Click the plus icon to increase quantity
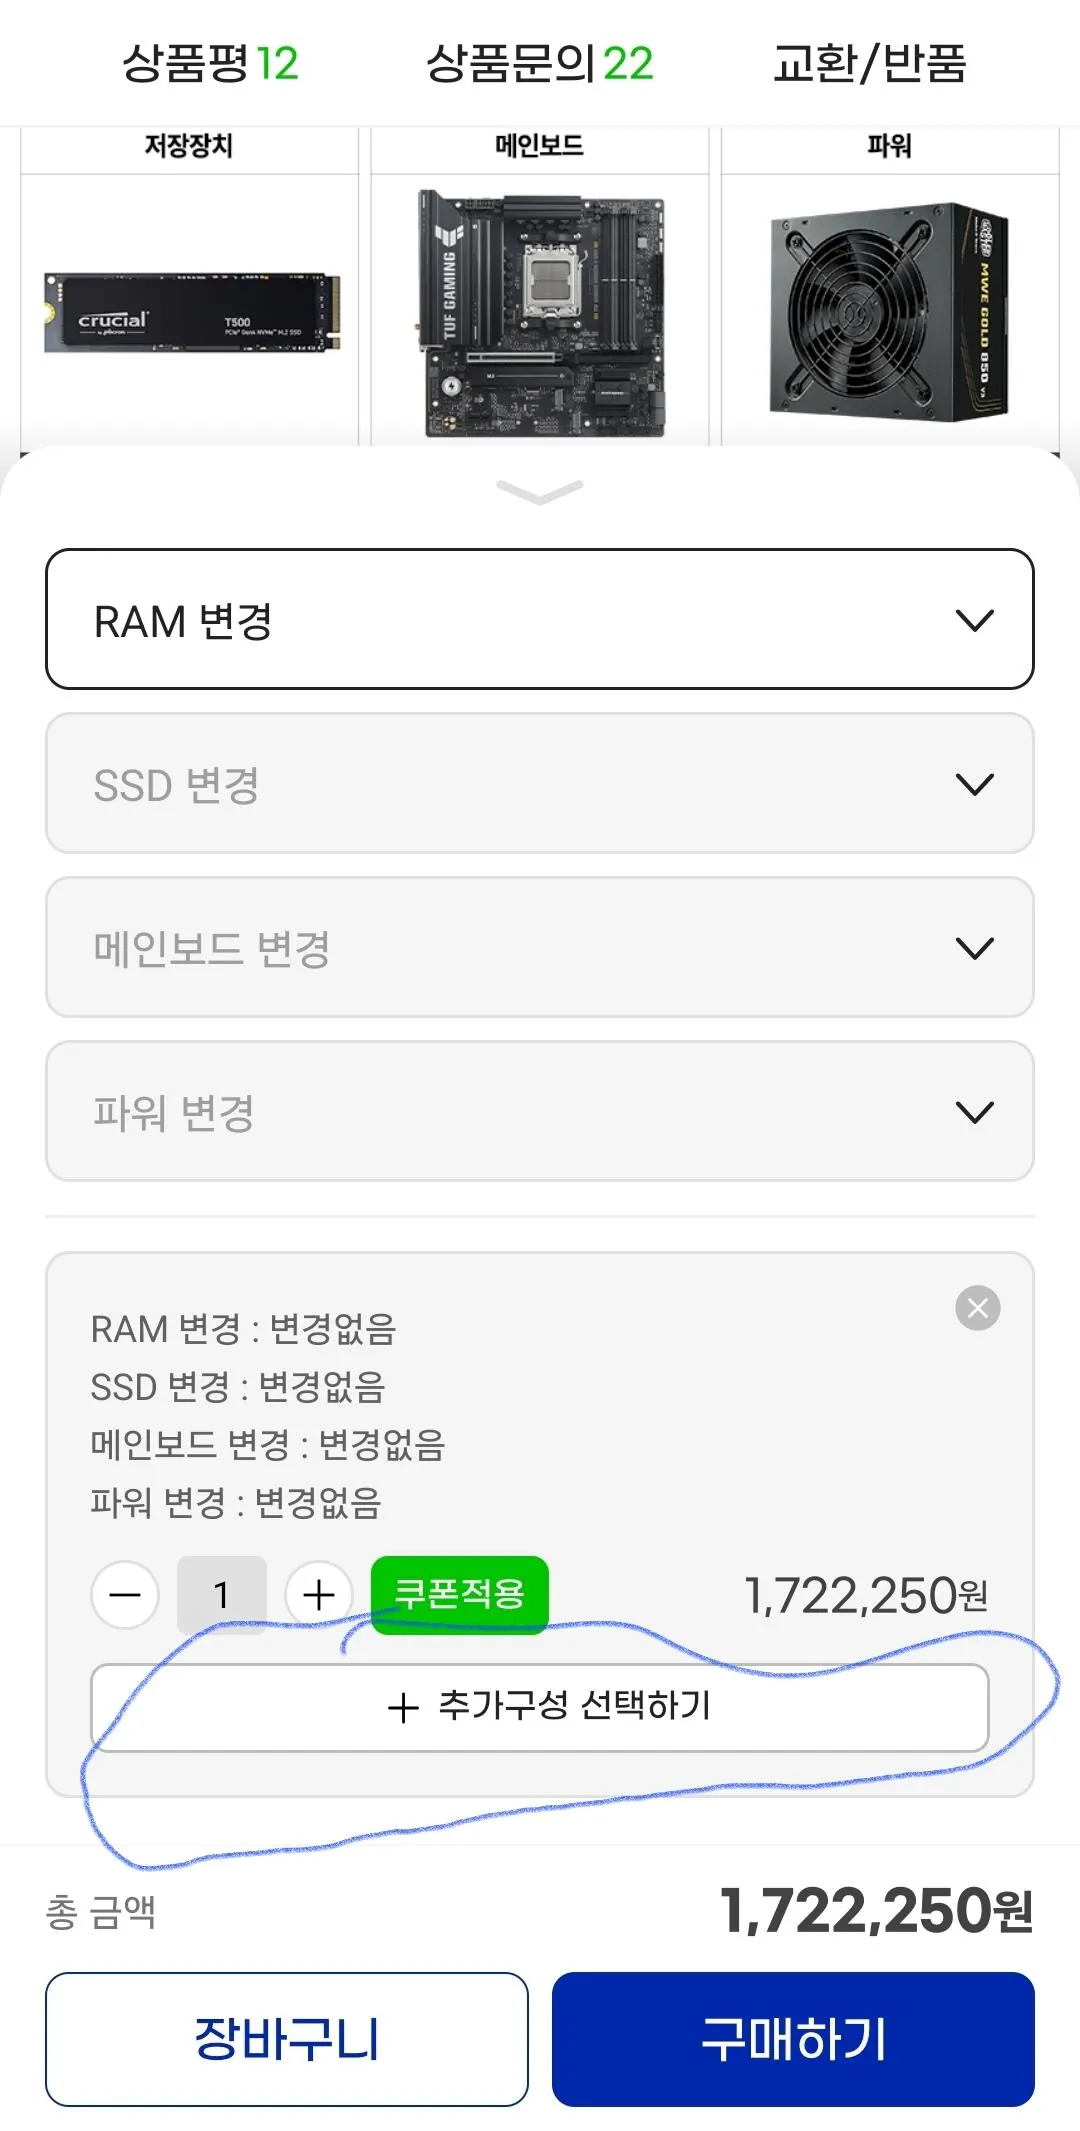The image size is (1080, 2131). (x=318, y=1593)
